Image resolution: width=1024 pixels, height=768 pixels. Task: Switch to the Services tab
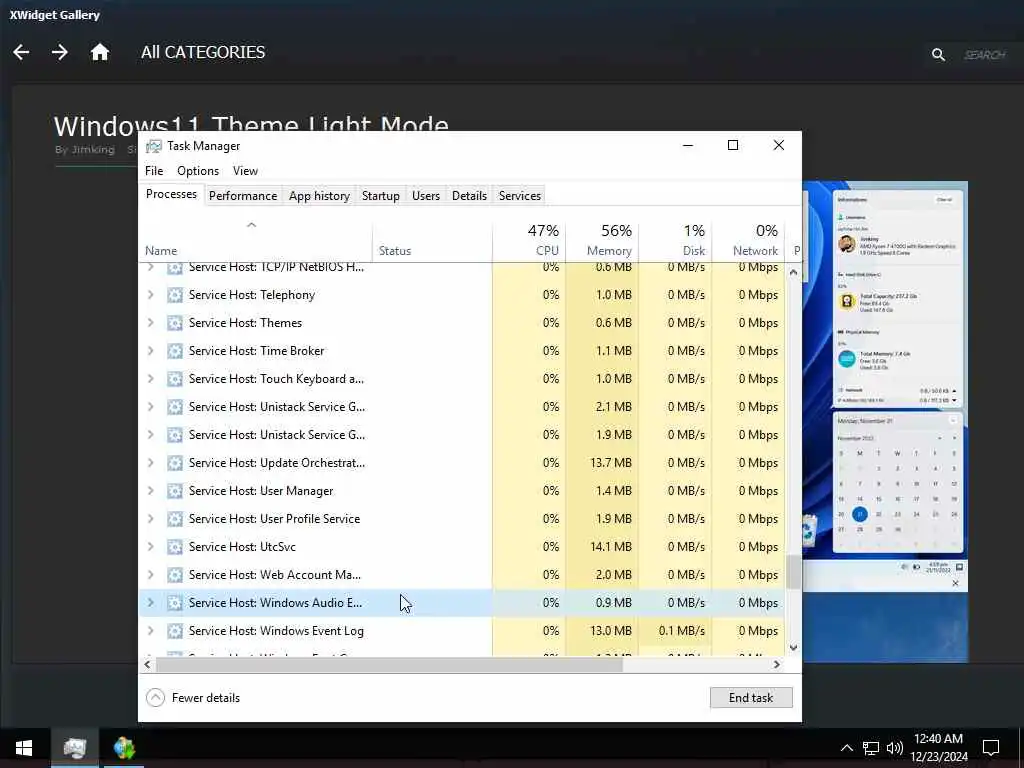tap(520, 196)
